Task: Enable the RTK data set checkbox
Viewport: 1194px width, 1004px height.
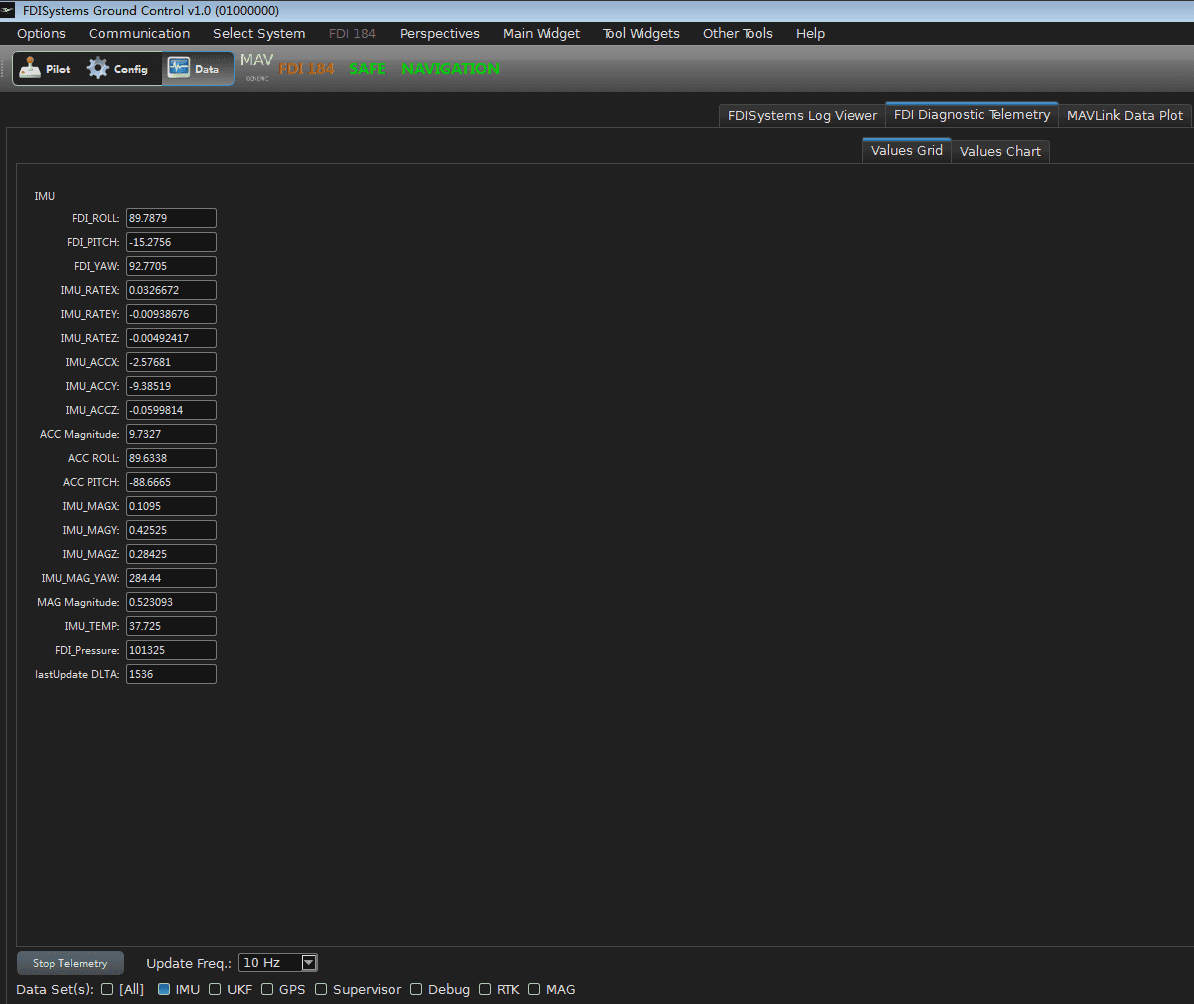Action: [x=485, y=990]
